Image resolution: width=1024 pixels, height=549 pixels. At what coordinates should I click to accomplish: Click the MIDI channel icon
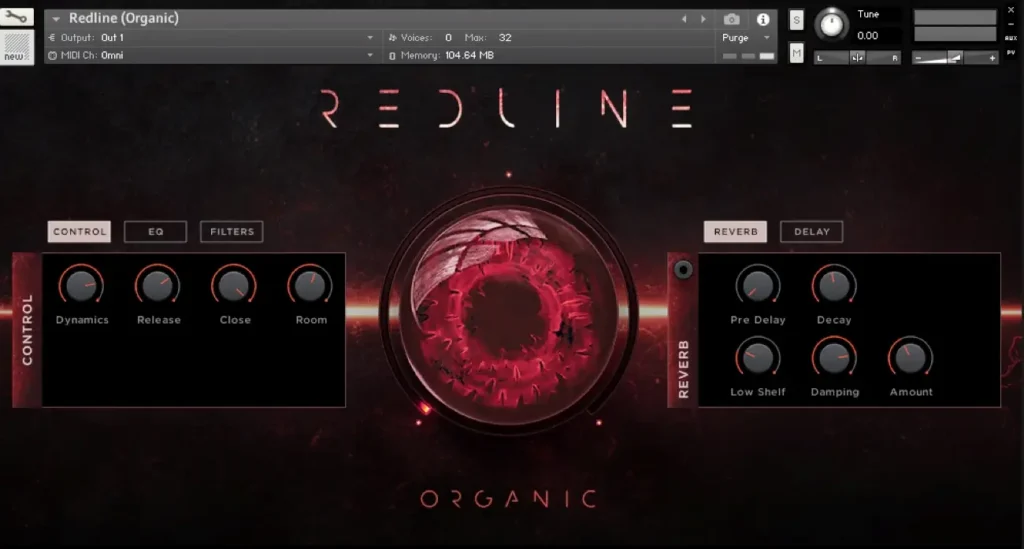pos(52,55)
